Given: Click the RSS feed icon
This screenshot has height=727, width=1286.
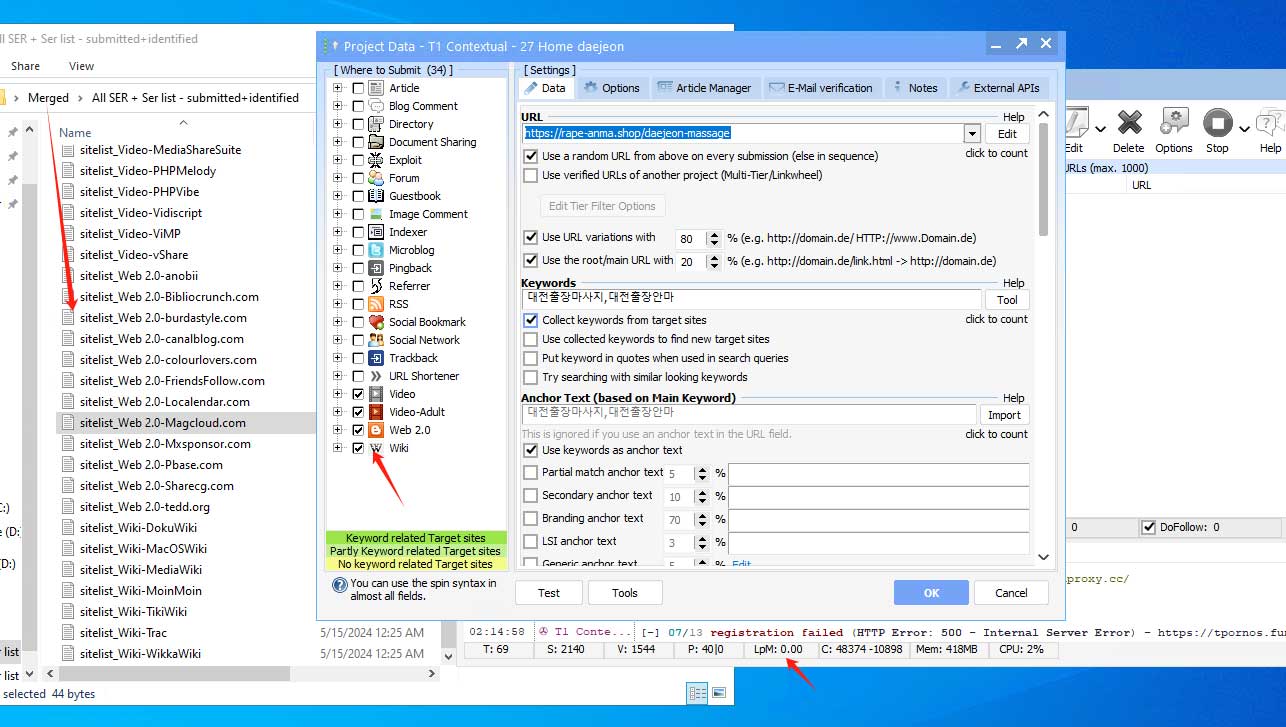Looking at the screenshot, I should pos(376,304).
